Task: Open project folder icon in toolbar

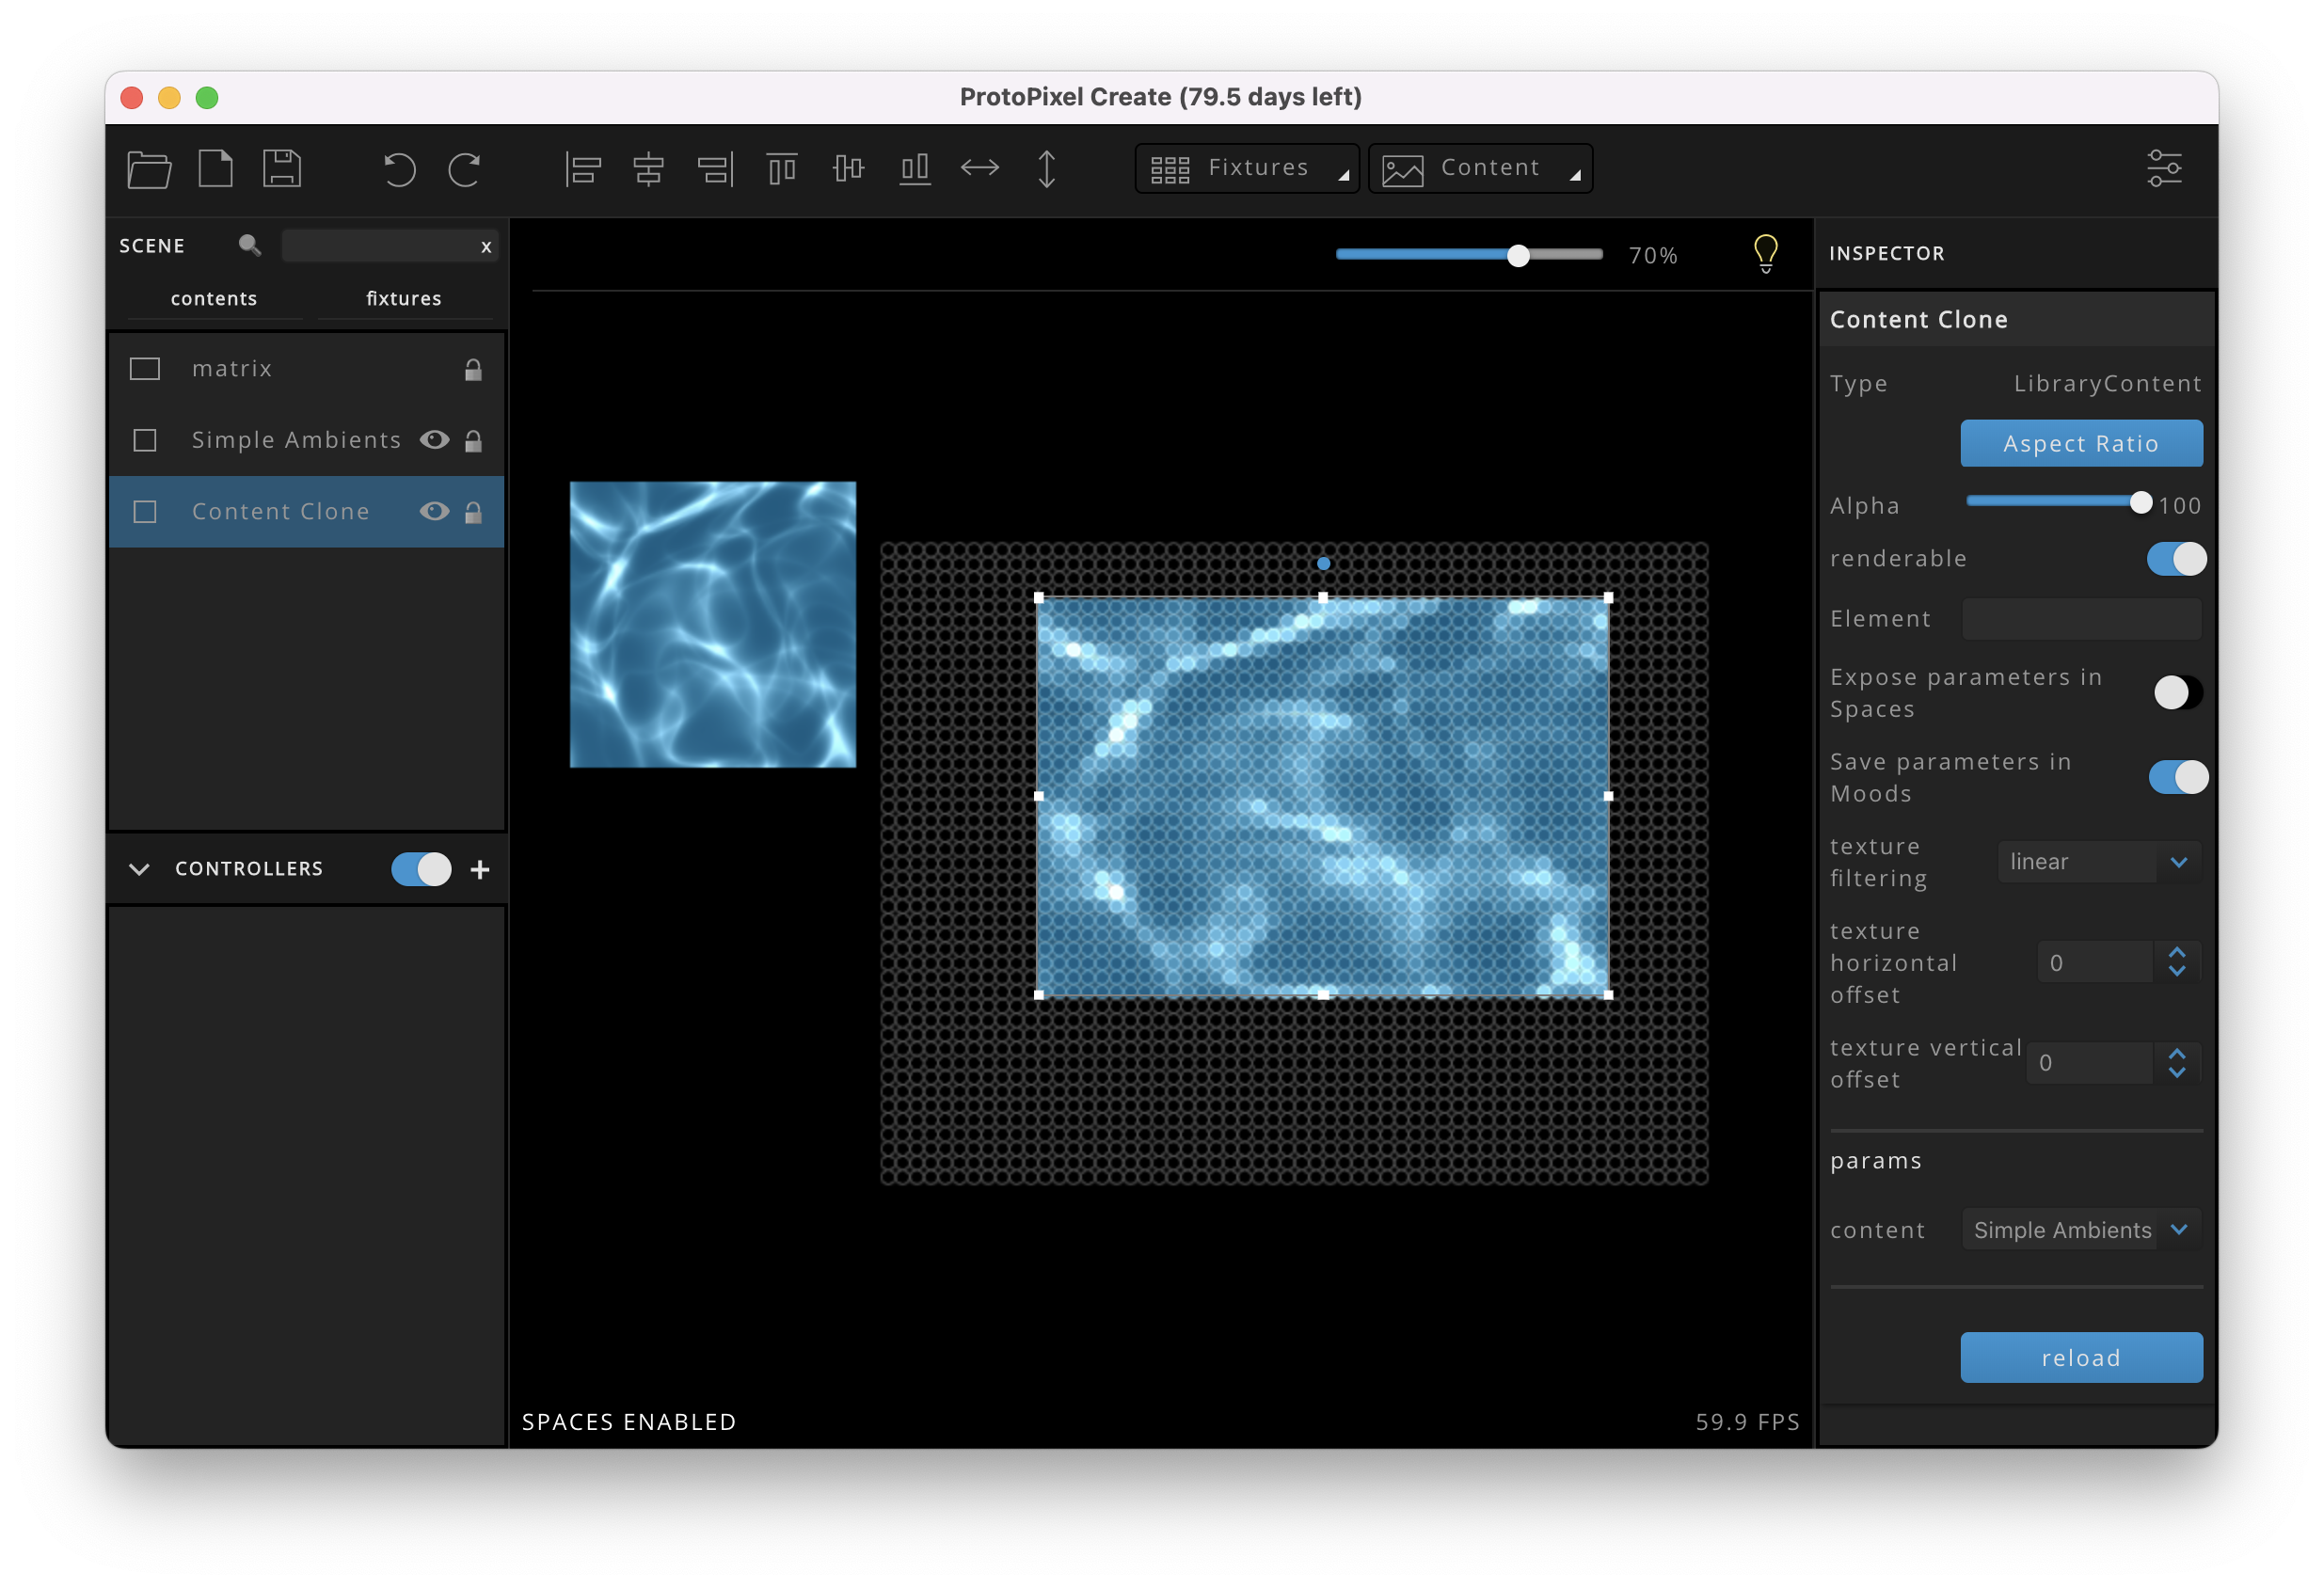Action: (x=149, y=168)
